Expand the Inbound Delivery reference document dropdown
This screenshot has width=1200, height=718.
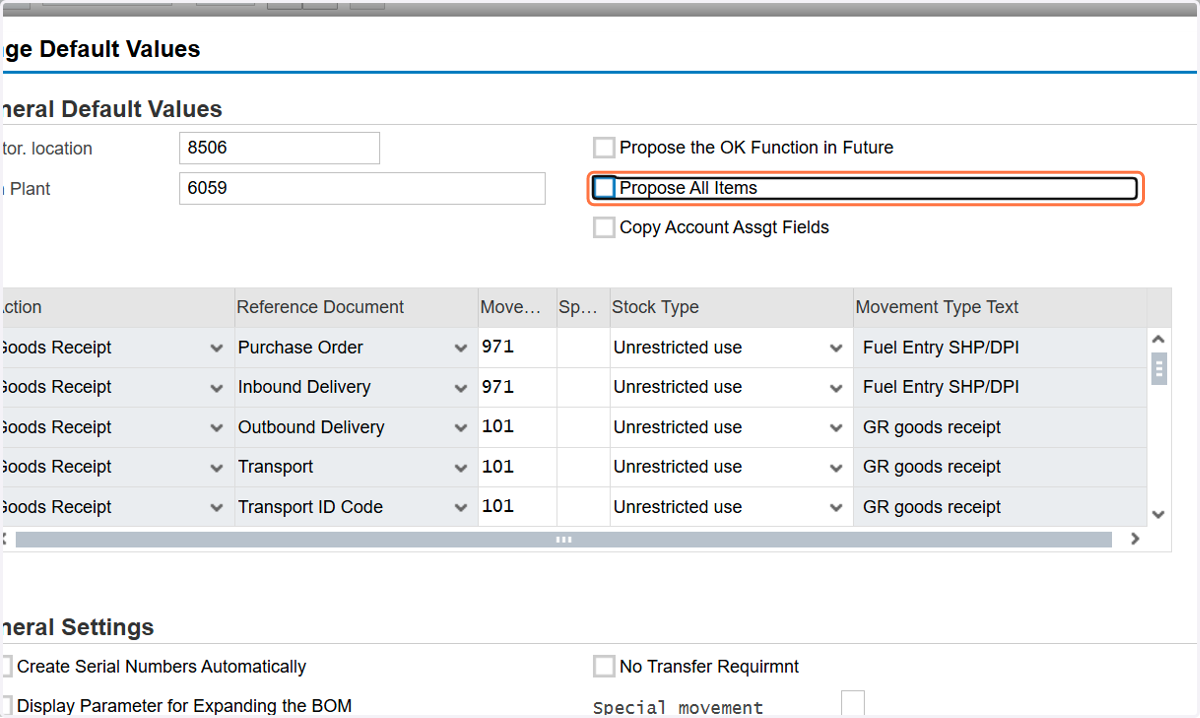(461, 388)
